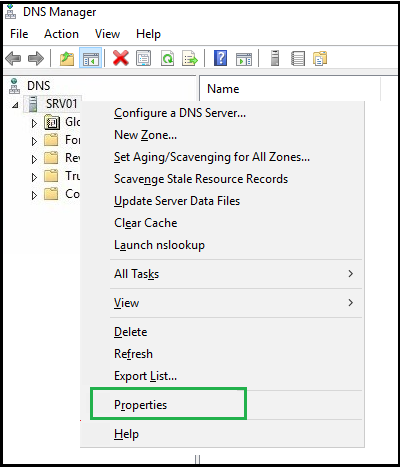Collapse the SRV01 server node
Image resolution: width=400 pixels, height=467 pixels.
tap(15, 105)
